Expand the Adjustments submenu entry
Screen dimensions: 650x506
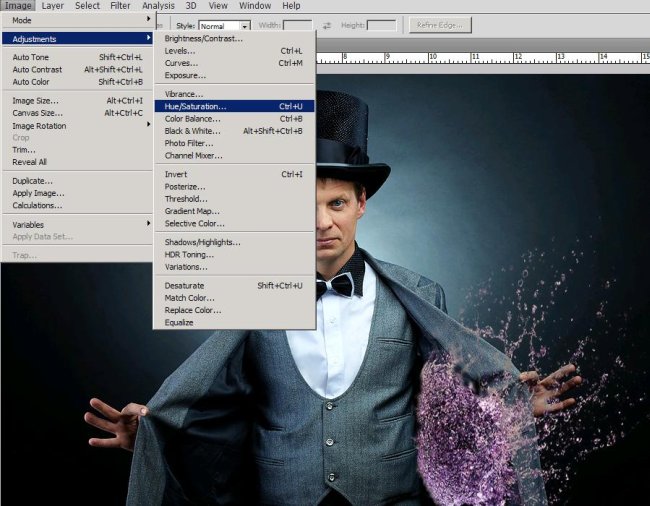tap(78, 39)
